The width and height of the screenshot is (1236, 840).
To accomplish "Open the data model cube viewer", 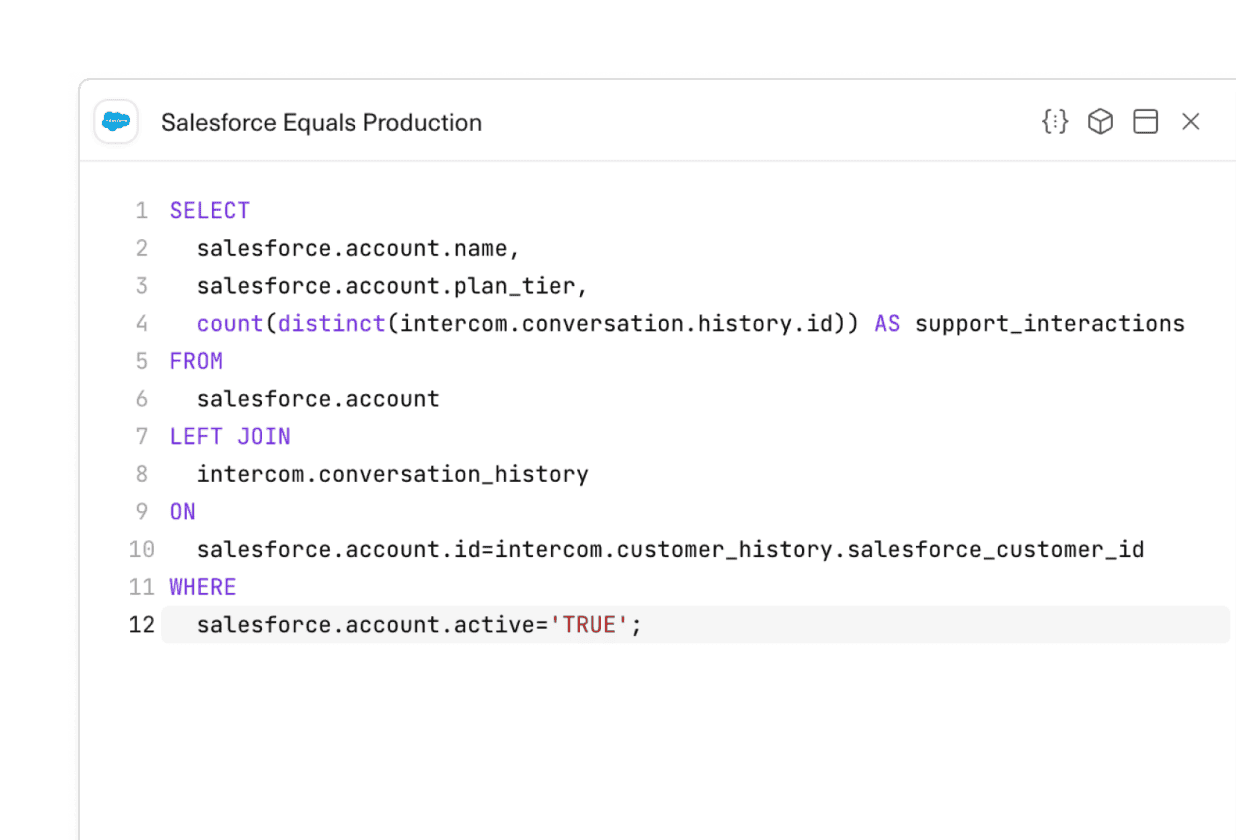I will (x=1100, y=121).
